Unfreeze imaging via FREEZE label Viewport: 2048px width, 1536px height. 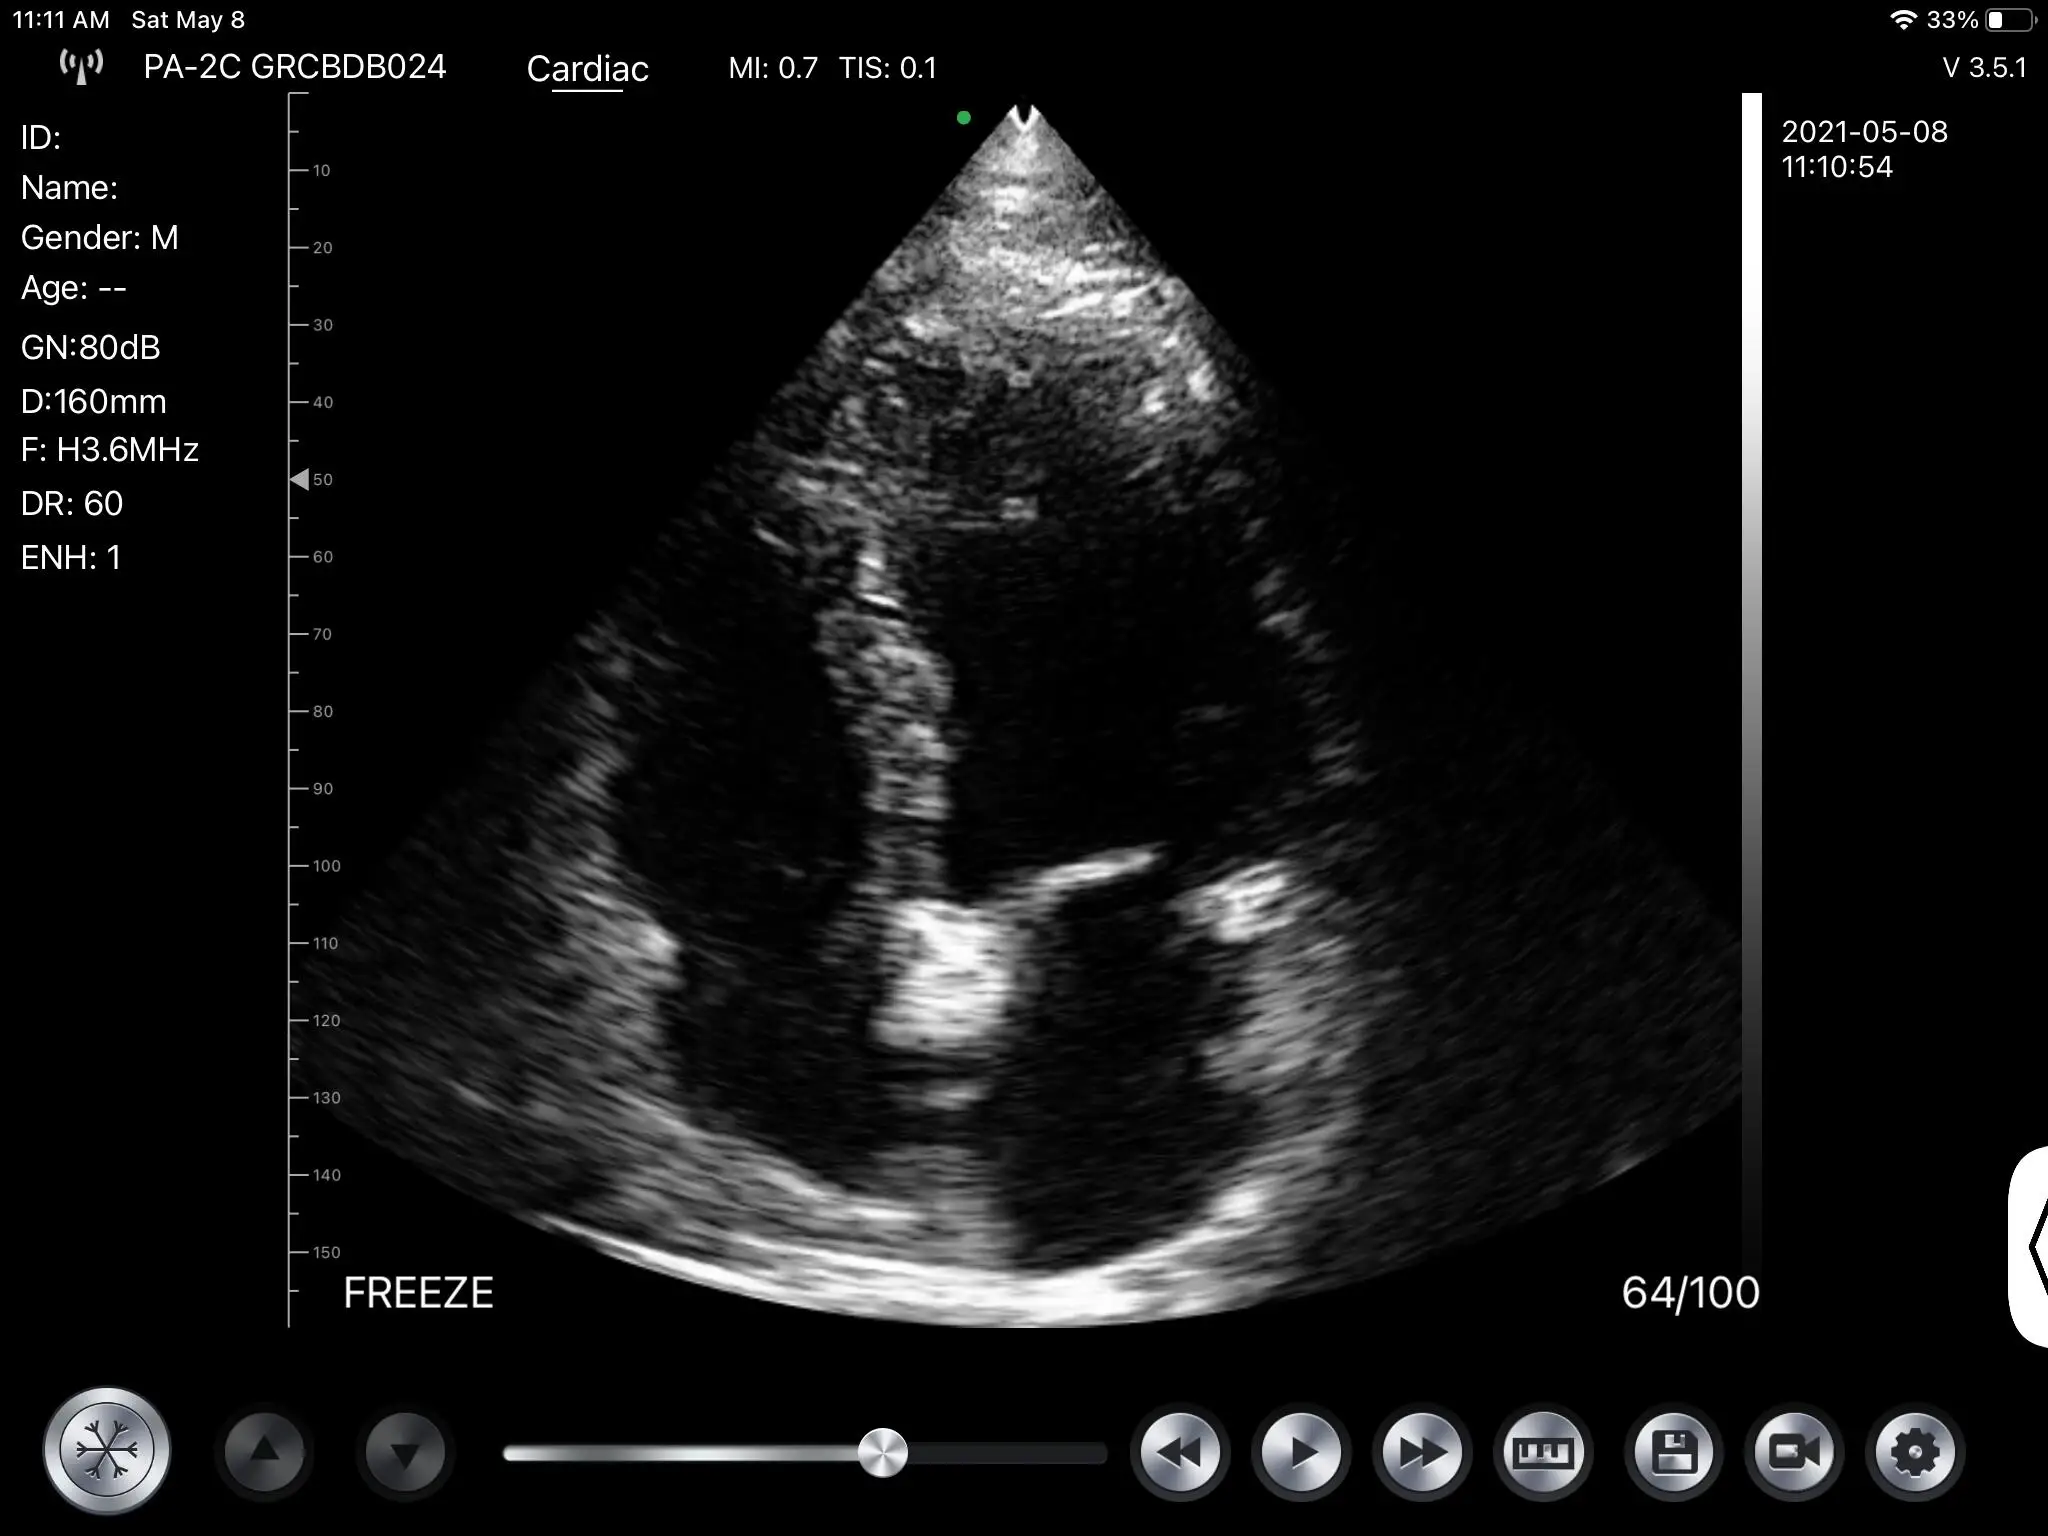[x=419, y=1291]
